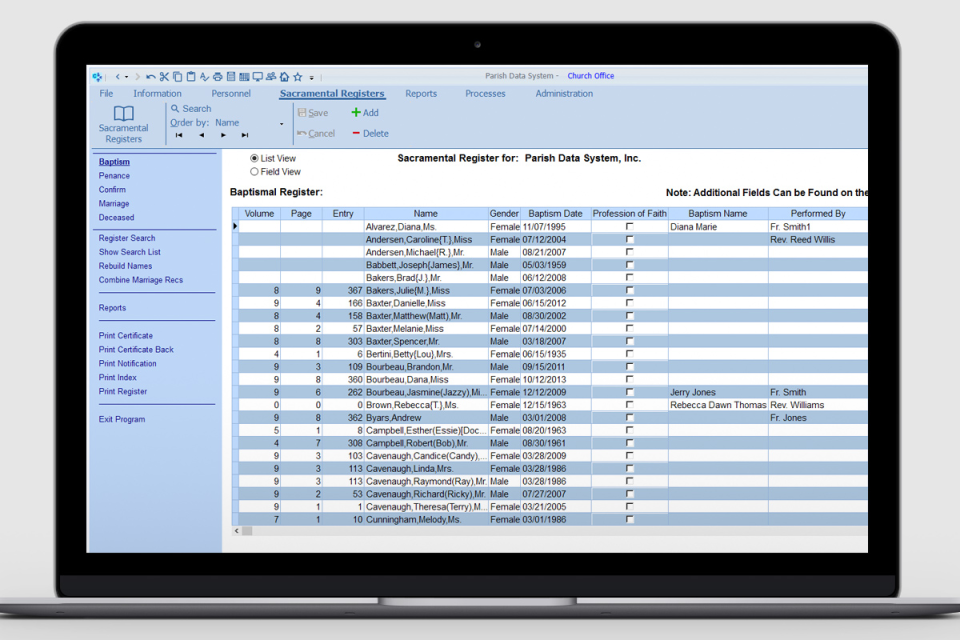960x640 pixels.
Task: Select Marriage register in sidebar
Action: 114,203
